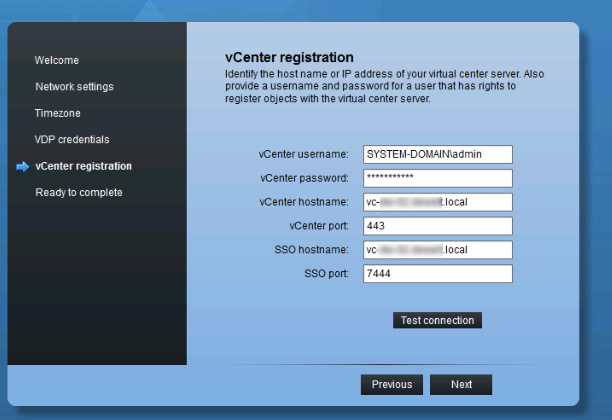Select vCenter registration in sidebar
This screenshot has width=612, height=420.
click(x=84, y=166)
